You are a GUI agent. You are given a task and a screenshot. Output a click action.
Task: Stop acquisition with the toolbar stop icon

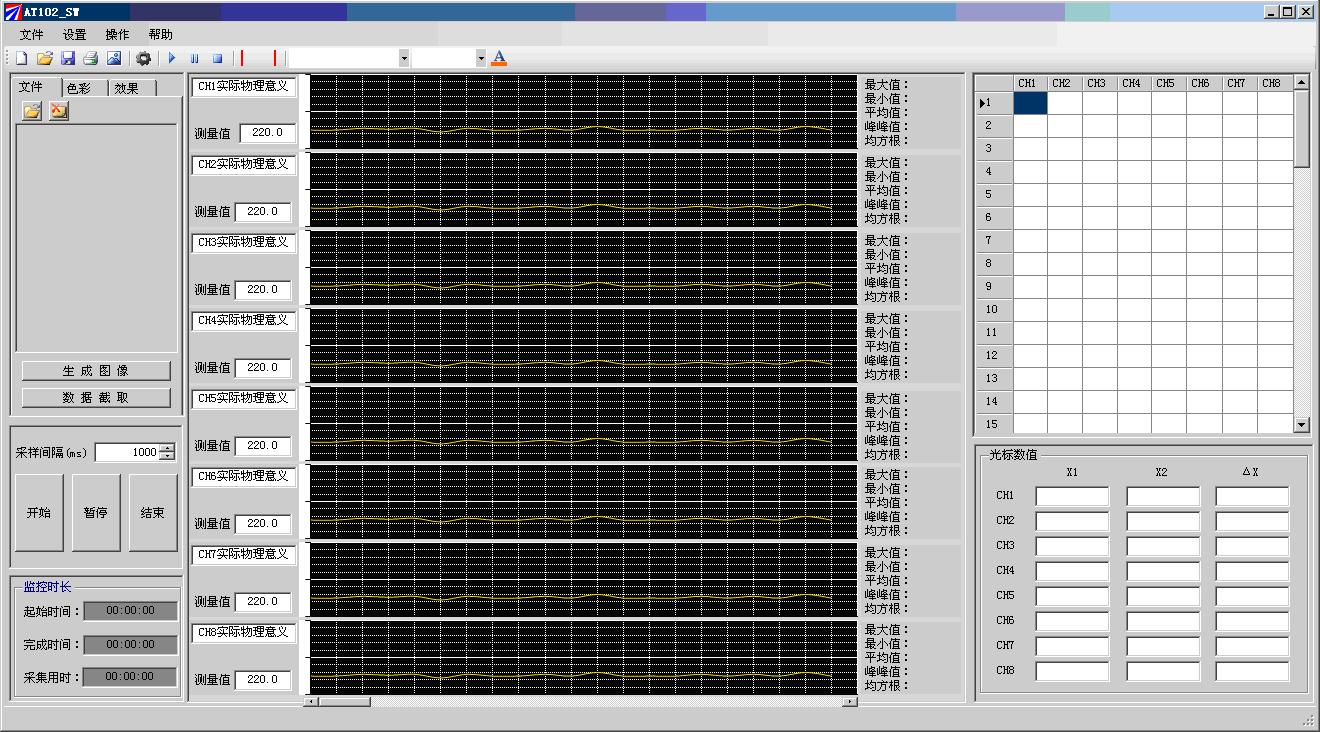218,59
